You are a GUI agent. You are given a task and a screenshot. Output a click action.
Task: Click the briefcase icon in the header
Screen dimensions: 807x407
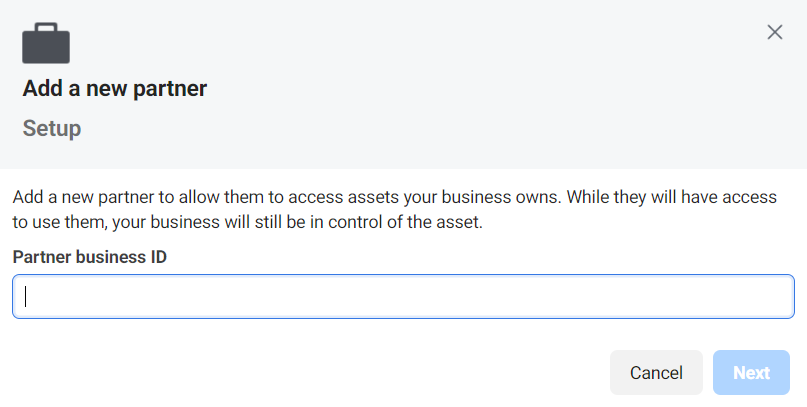[46, 43]
